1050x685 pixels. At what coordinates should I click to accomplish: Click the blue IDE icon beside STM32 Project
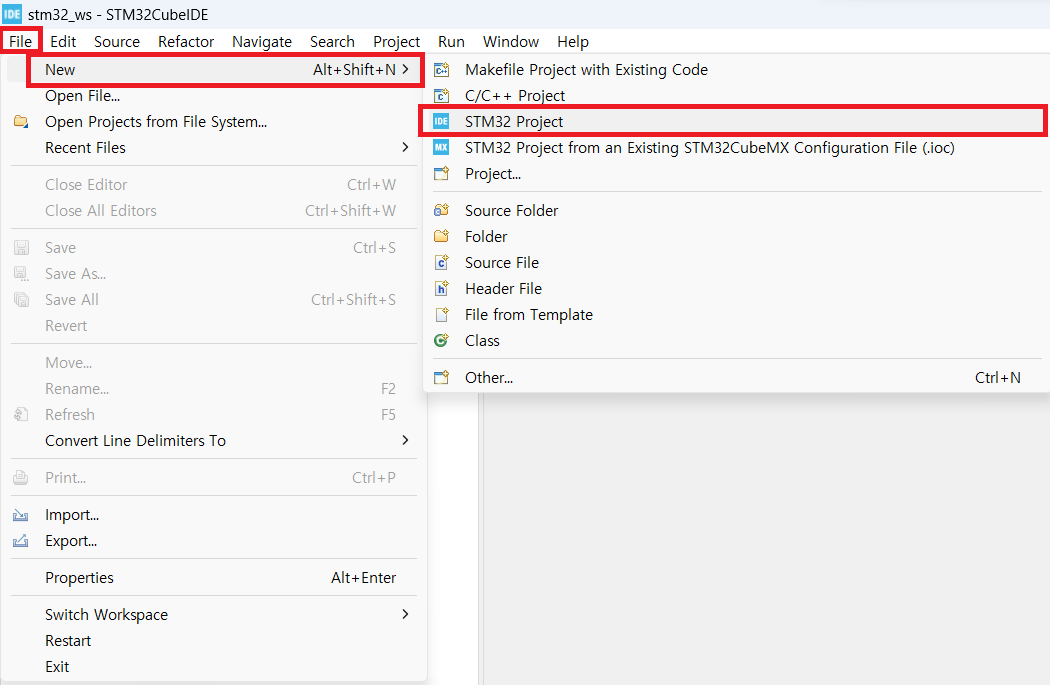click(441, 121)
